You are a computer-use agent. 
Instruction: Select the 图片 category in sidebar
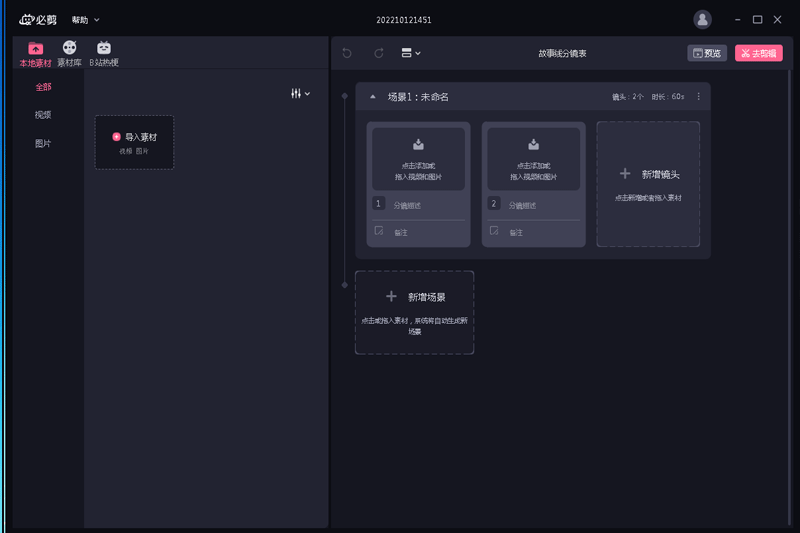coord(43,143)
